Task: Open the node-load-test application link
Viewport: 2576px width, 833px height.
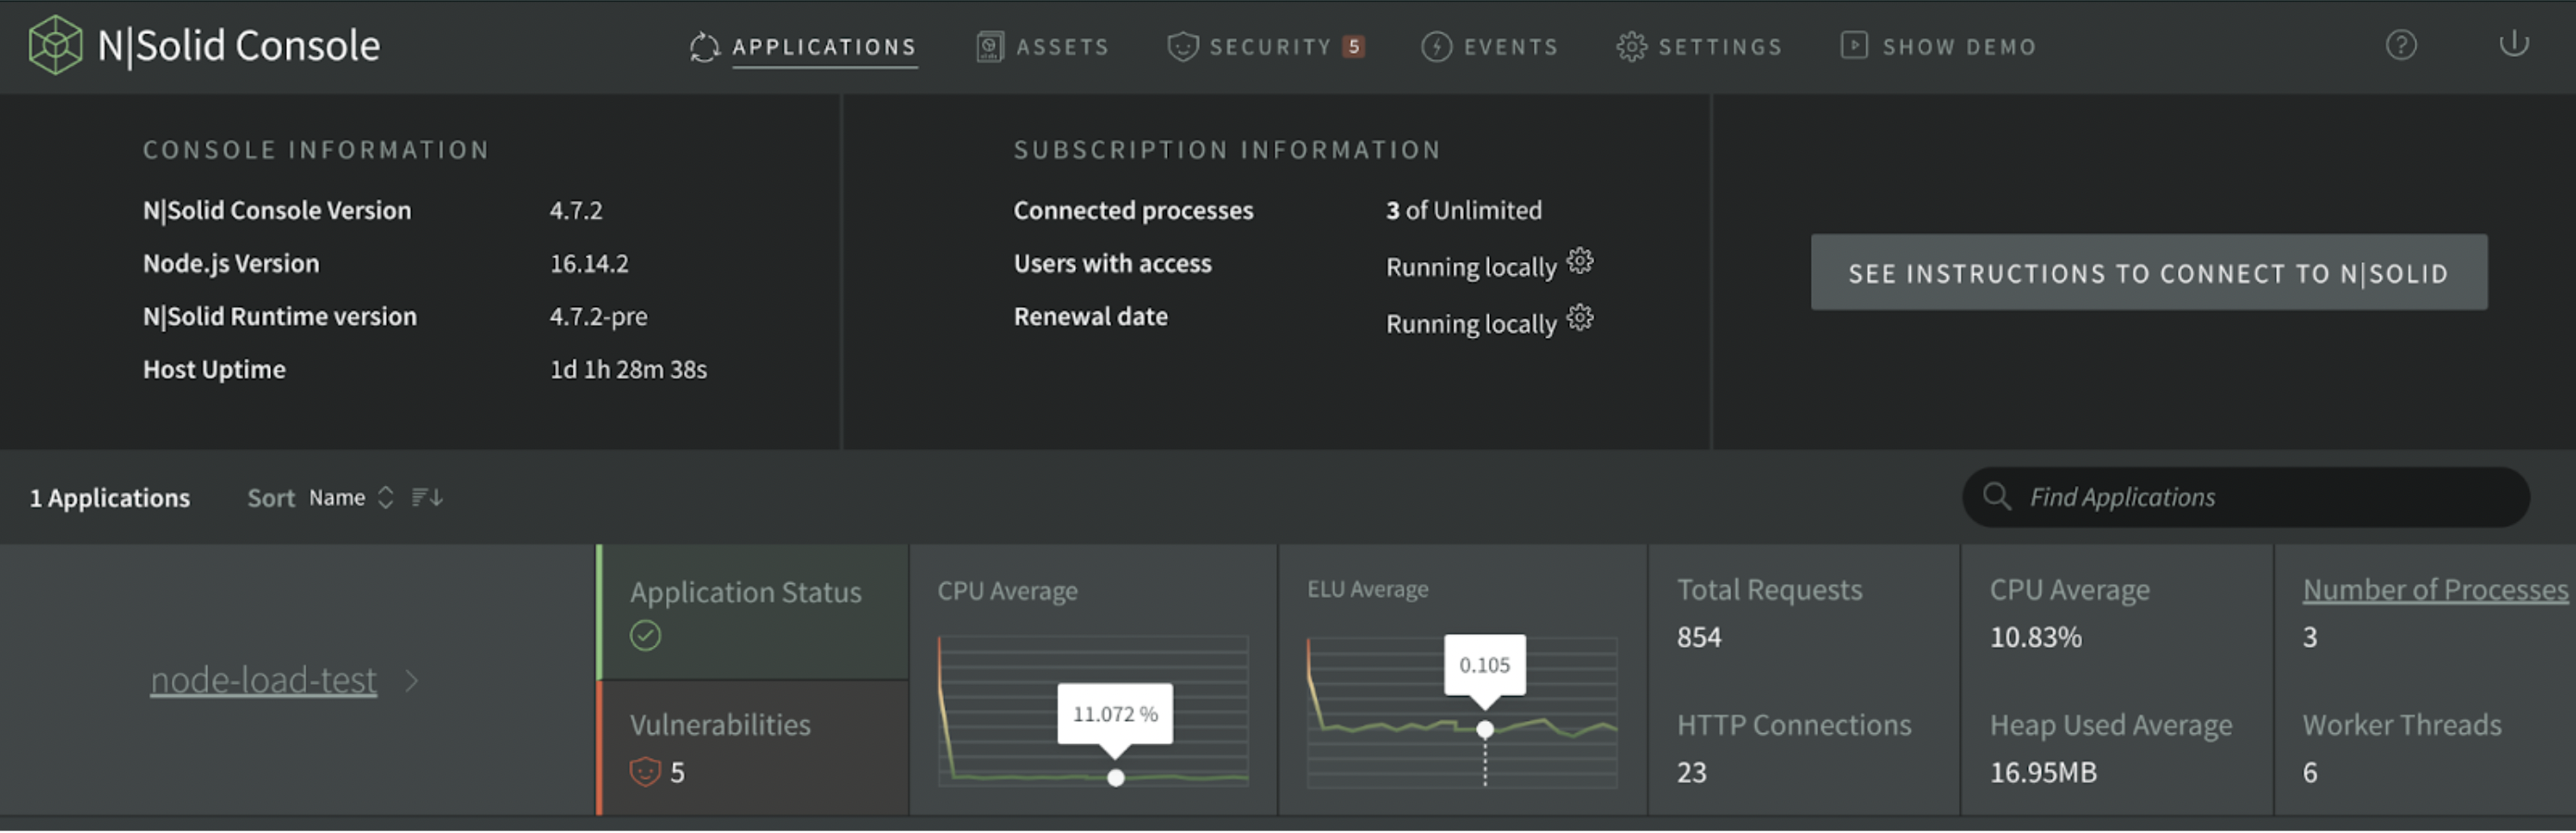Action: pos(264,681)
